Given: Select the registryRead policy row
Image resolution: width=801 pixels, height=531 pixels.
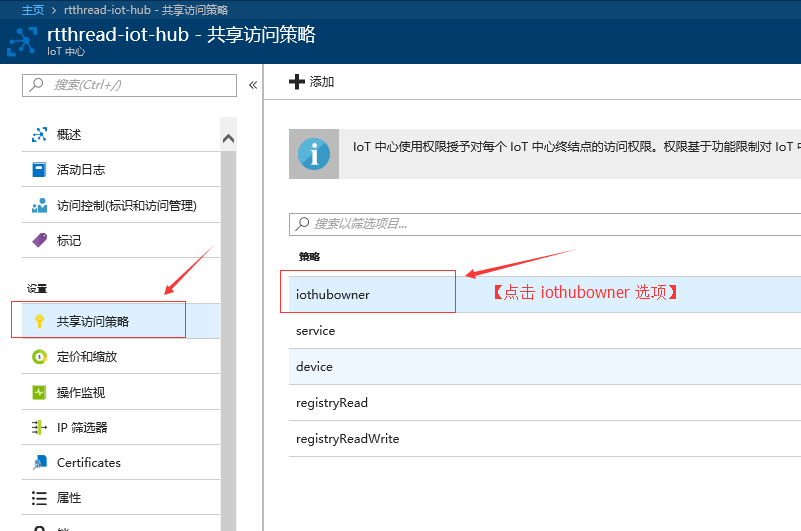Looking at the screenshot, I should point(545,403).
